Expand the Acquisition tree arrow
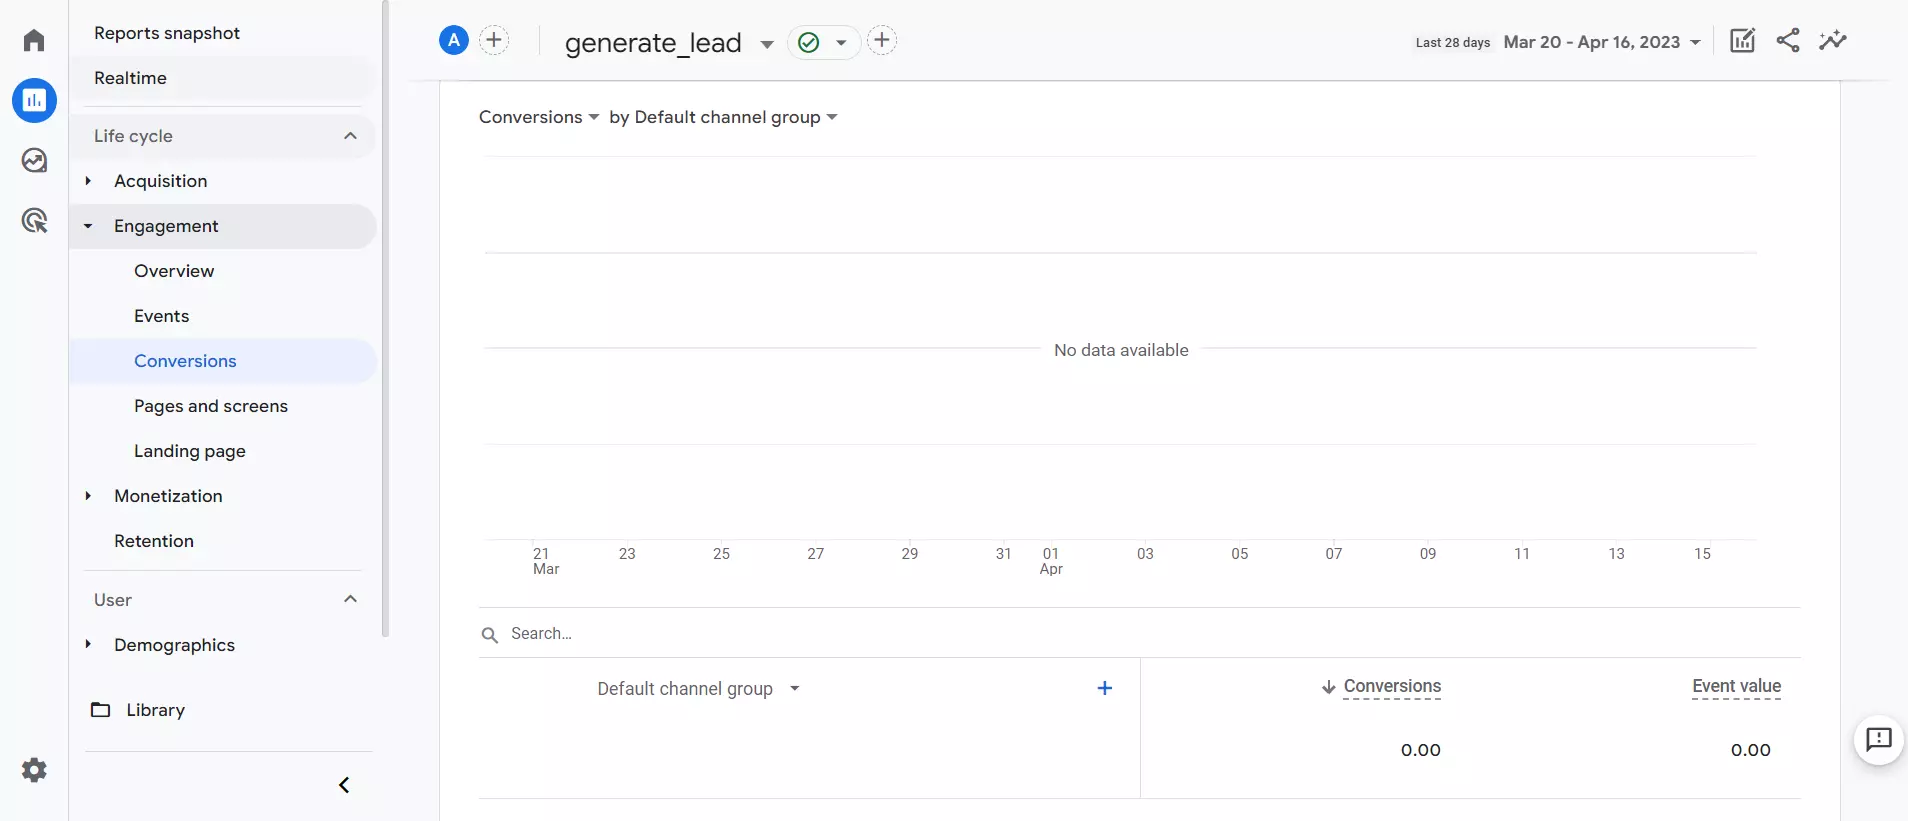Image resolution: width=1908 pixels, height=821 pixels. 88,181
